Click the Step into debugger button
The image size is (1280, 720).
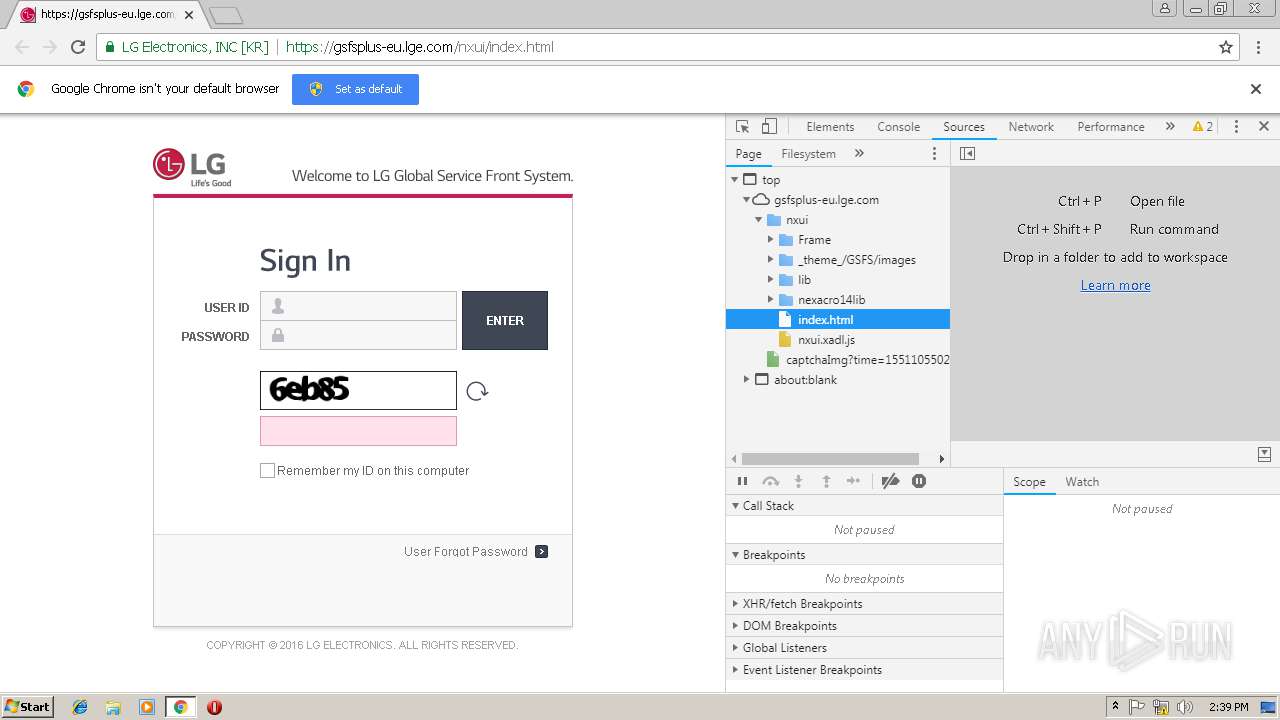798,481
